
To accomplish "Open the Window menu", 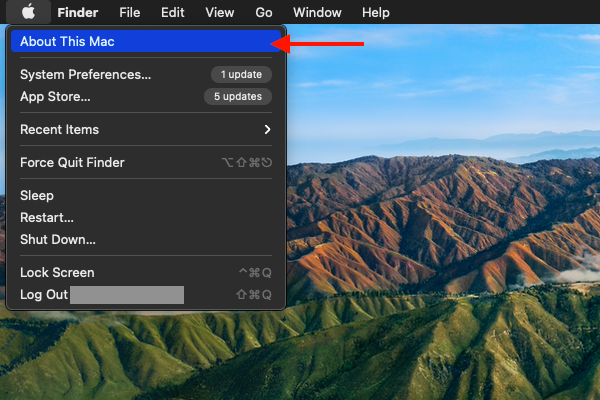I will click(x=317, y=13).
